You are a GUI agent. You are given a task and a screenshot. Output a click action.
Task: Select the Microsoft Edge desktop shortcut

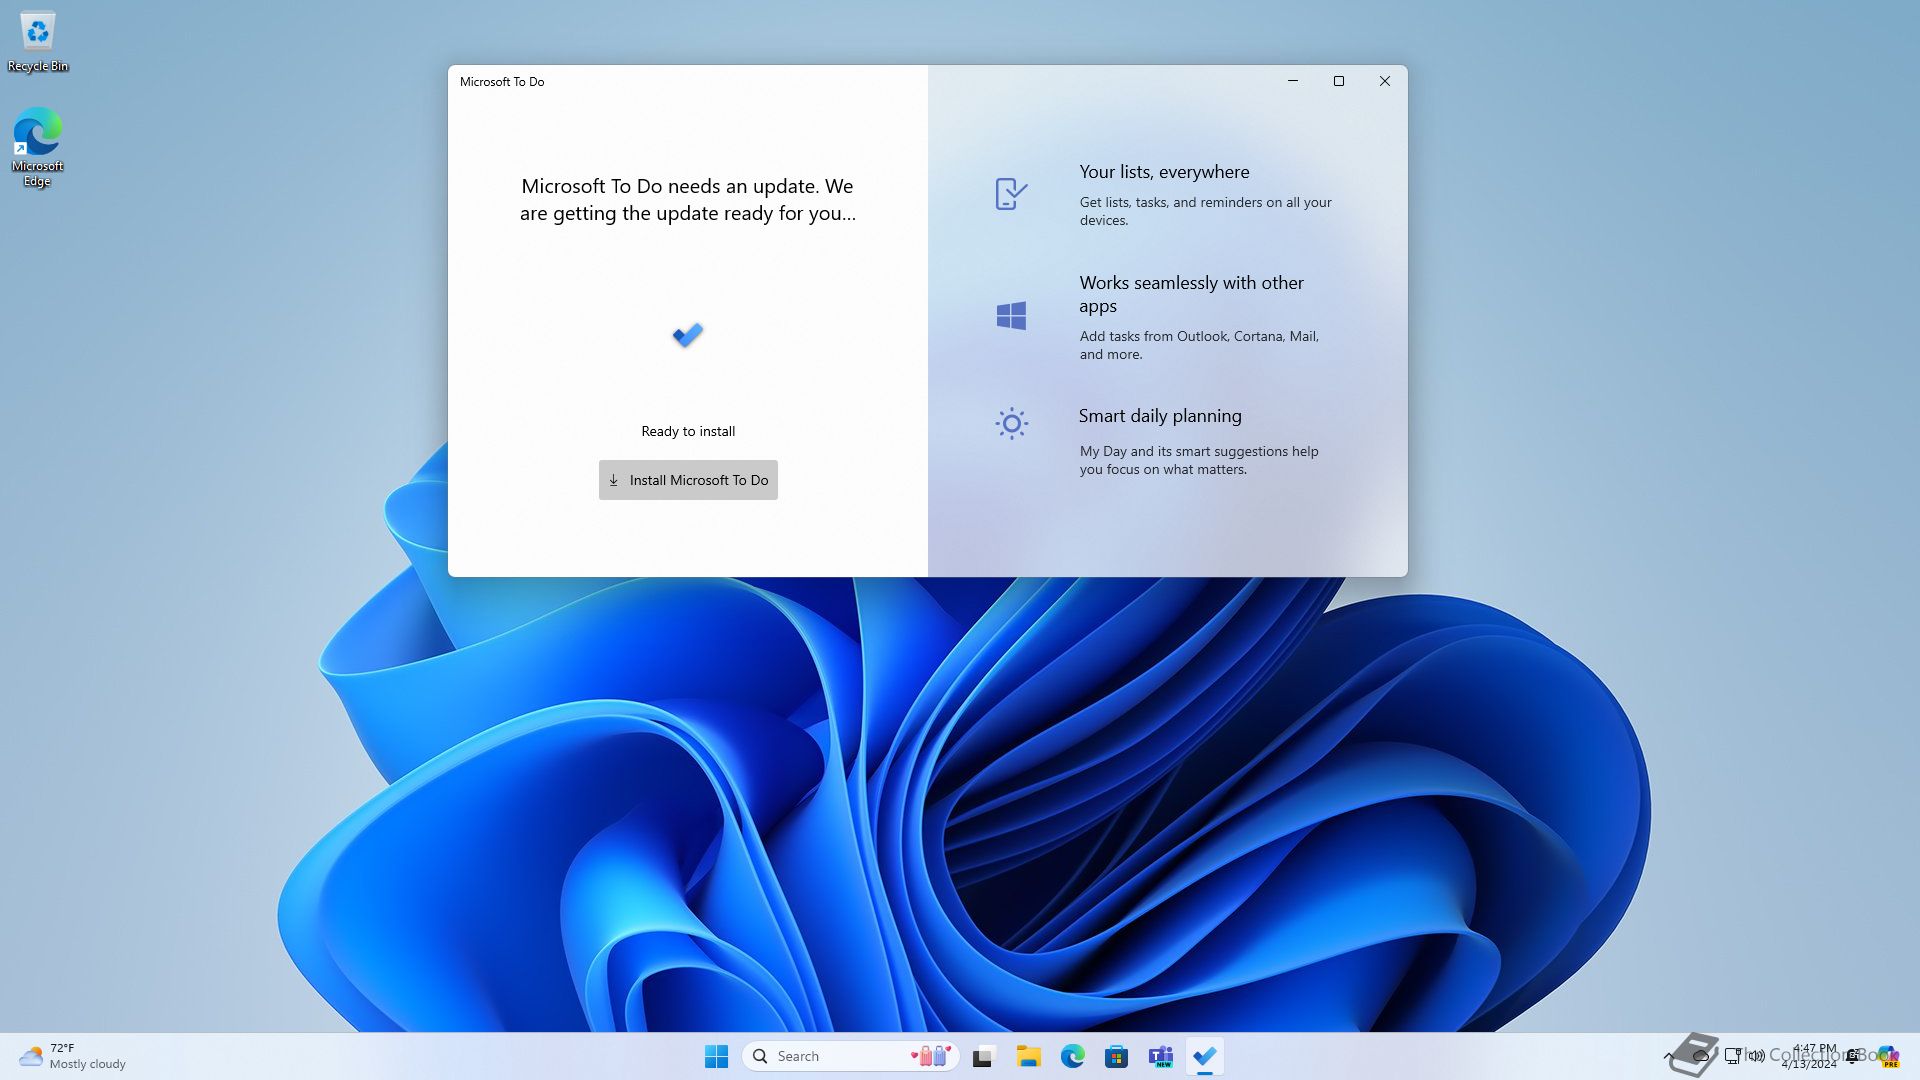pyautogui.click(x=38, y=148)
